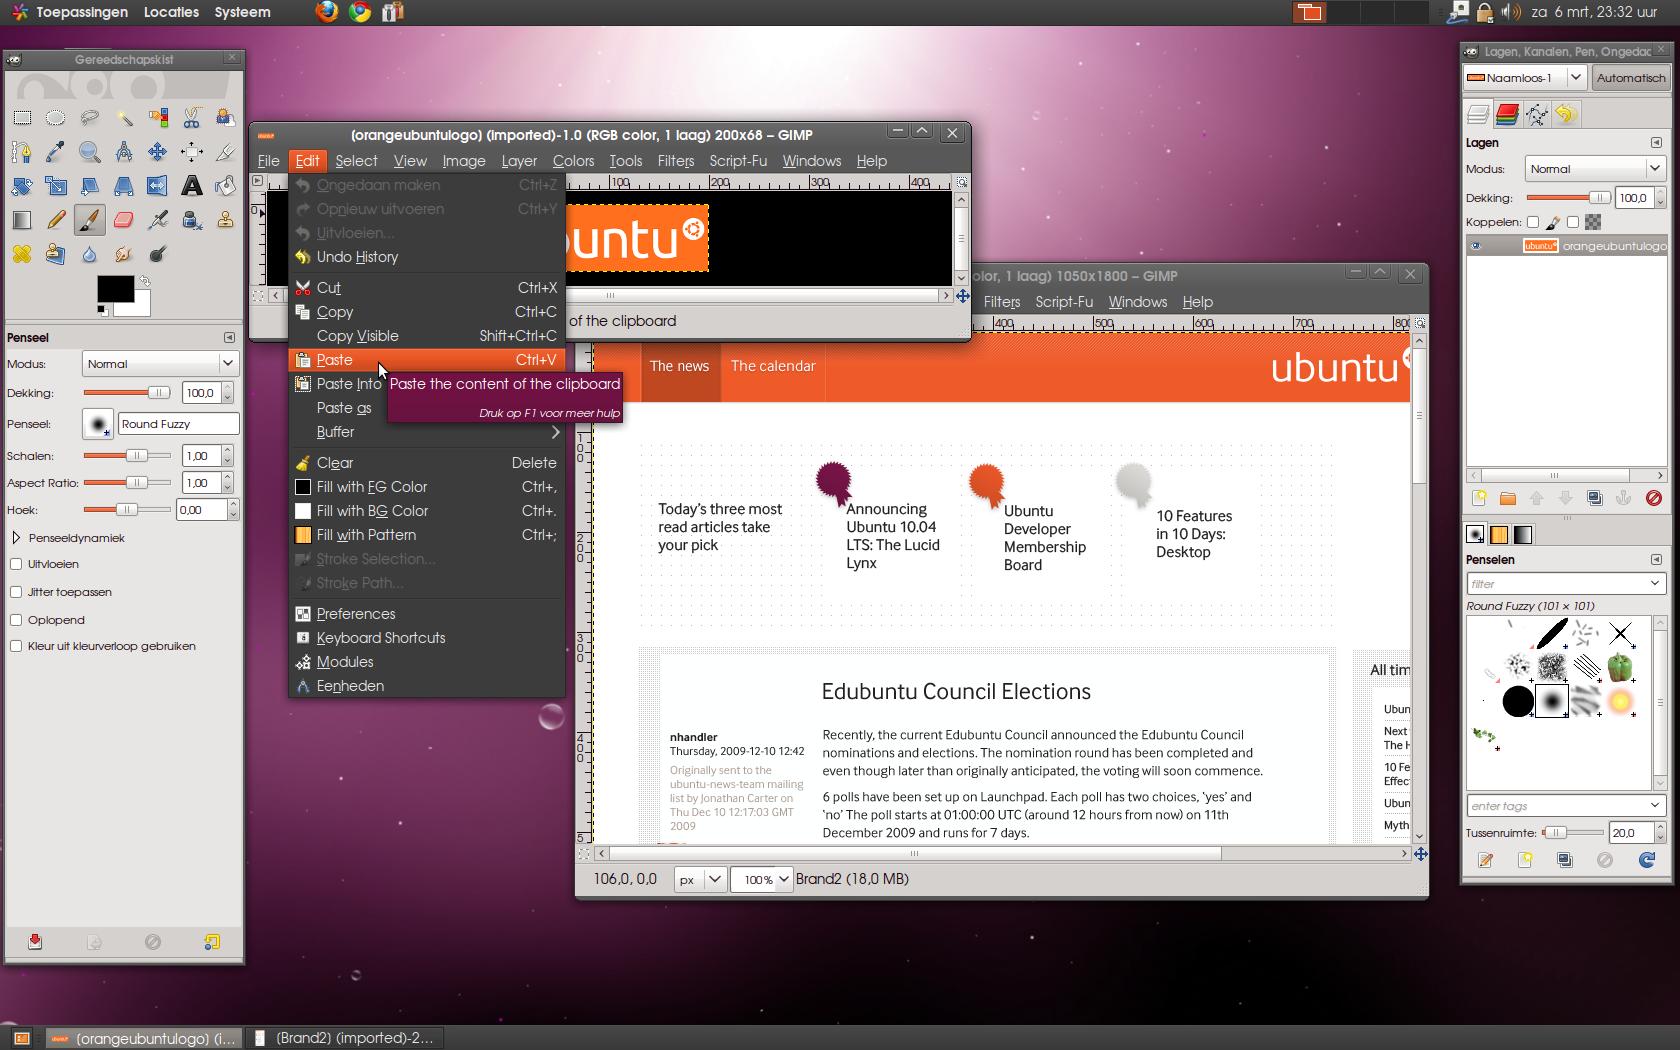Select the Ellipse Select tool
Viewport: 1680px width, 1050px height.
coord(56,118)
